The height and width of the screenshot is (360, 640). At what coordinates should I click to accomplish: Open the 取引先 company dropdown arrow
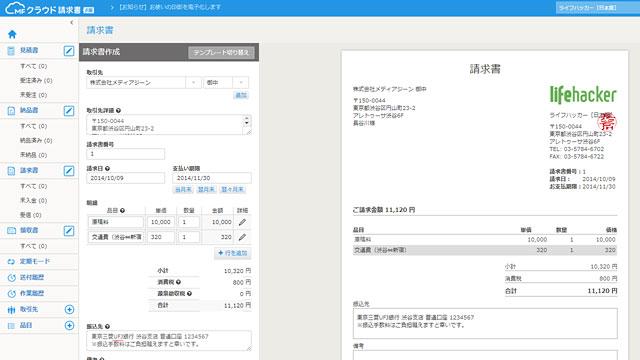coord(193,82)
